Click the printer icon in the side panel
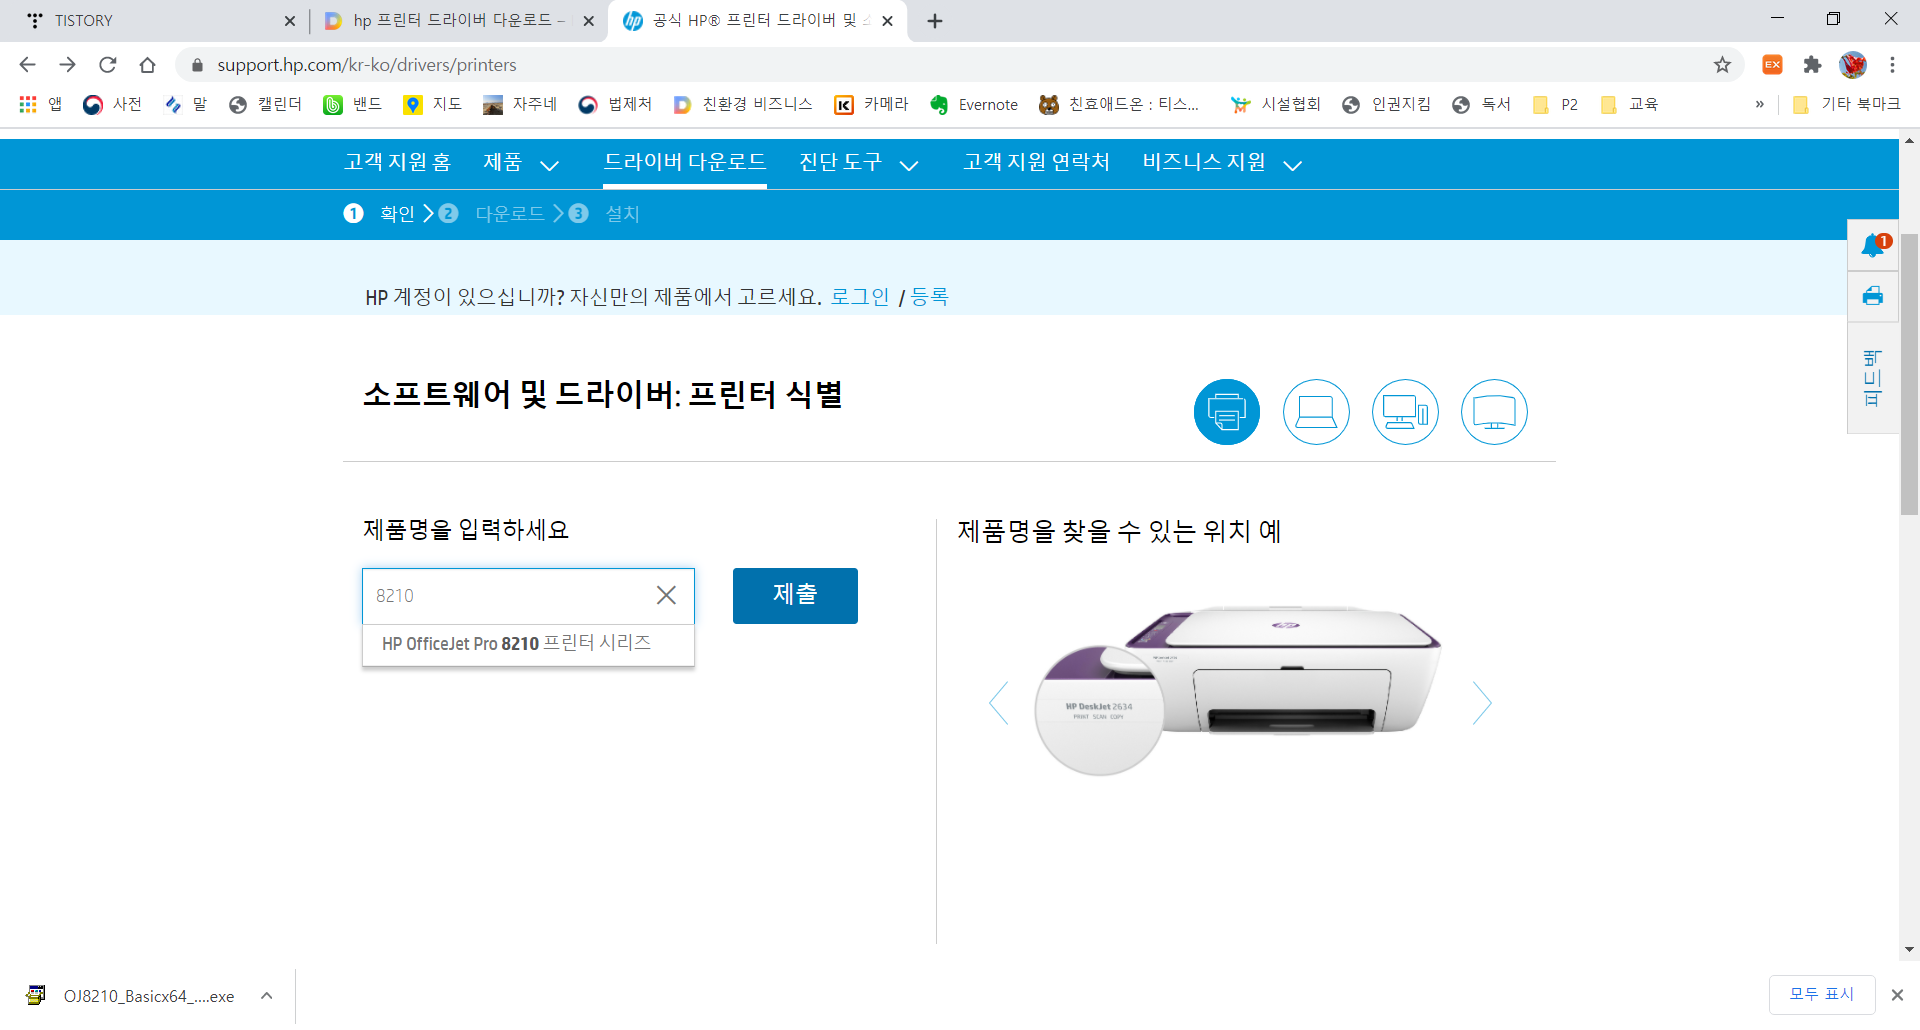The width and height of the screenshot is (1920, 1030). [1873, 296]
